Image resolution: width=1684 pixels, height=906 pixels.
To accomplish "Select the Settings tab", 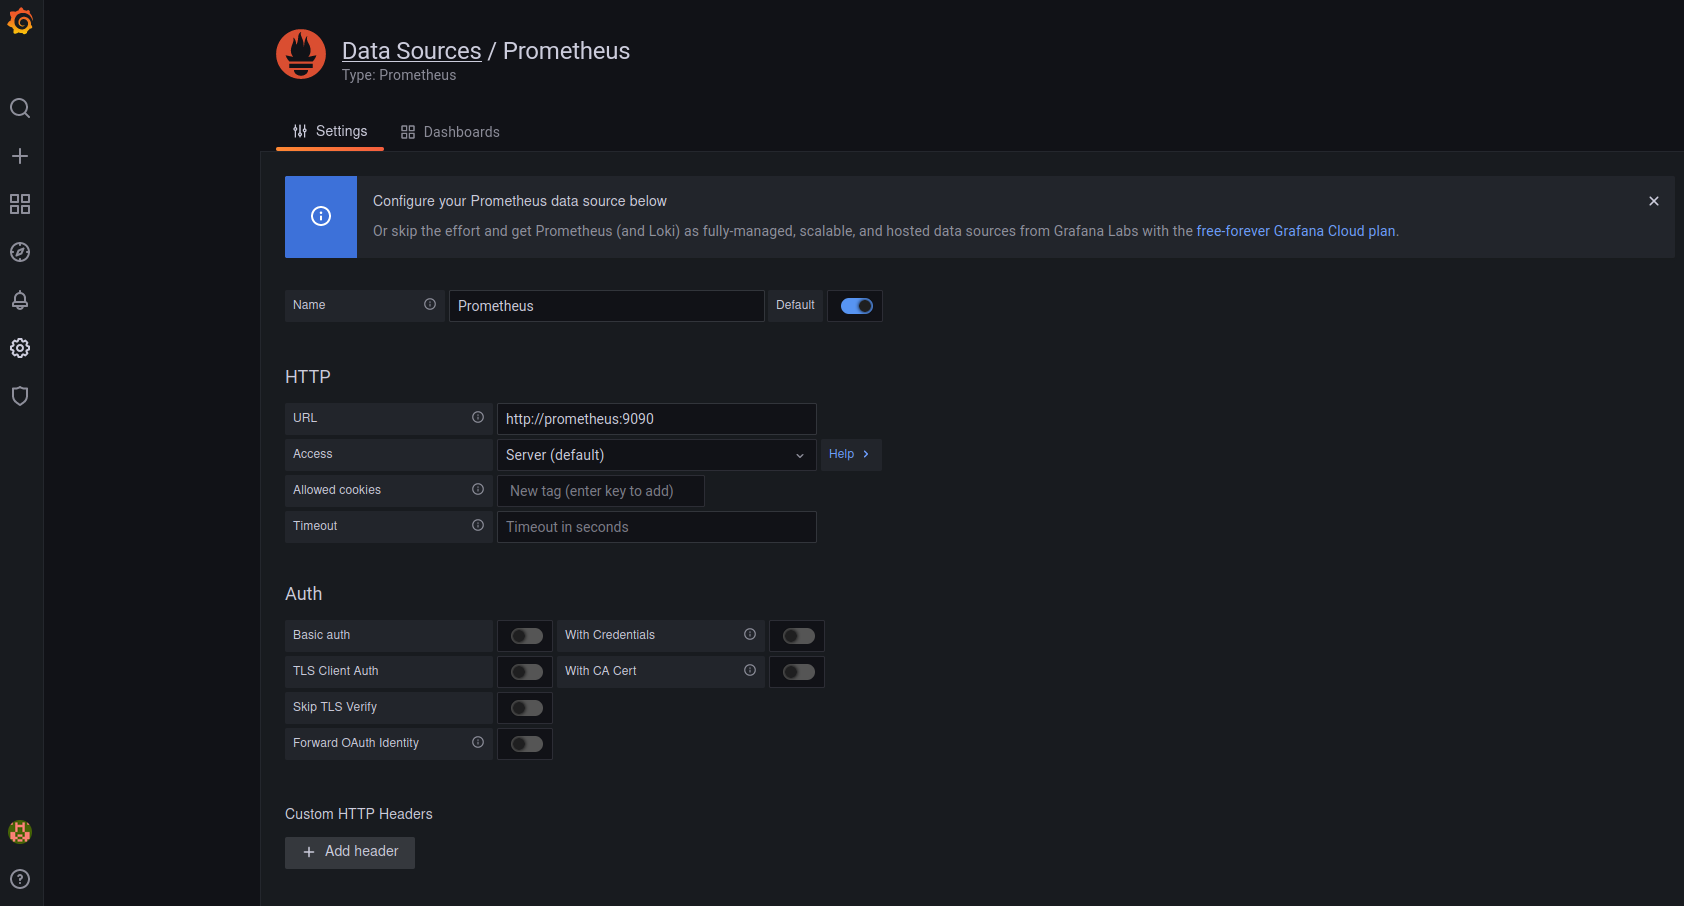I will coord(330,131).
